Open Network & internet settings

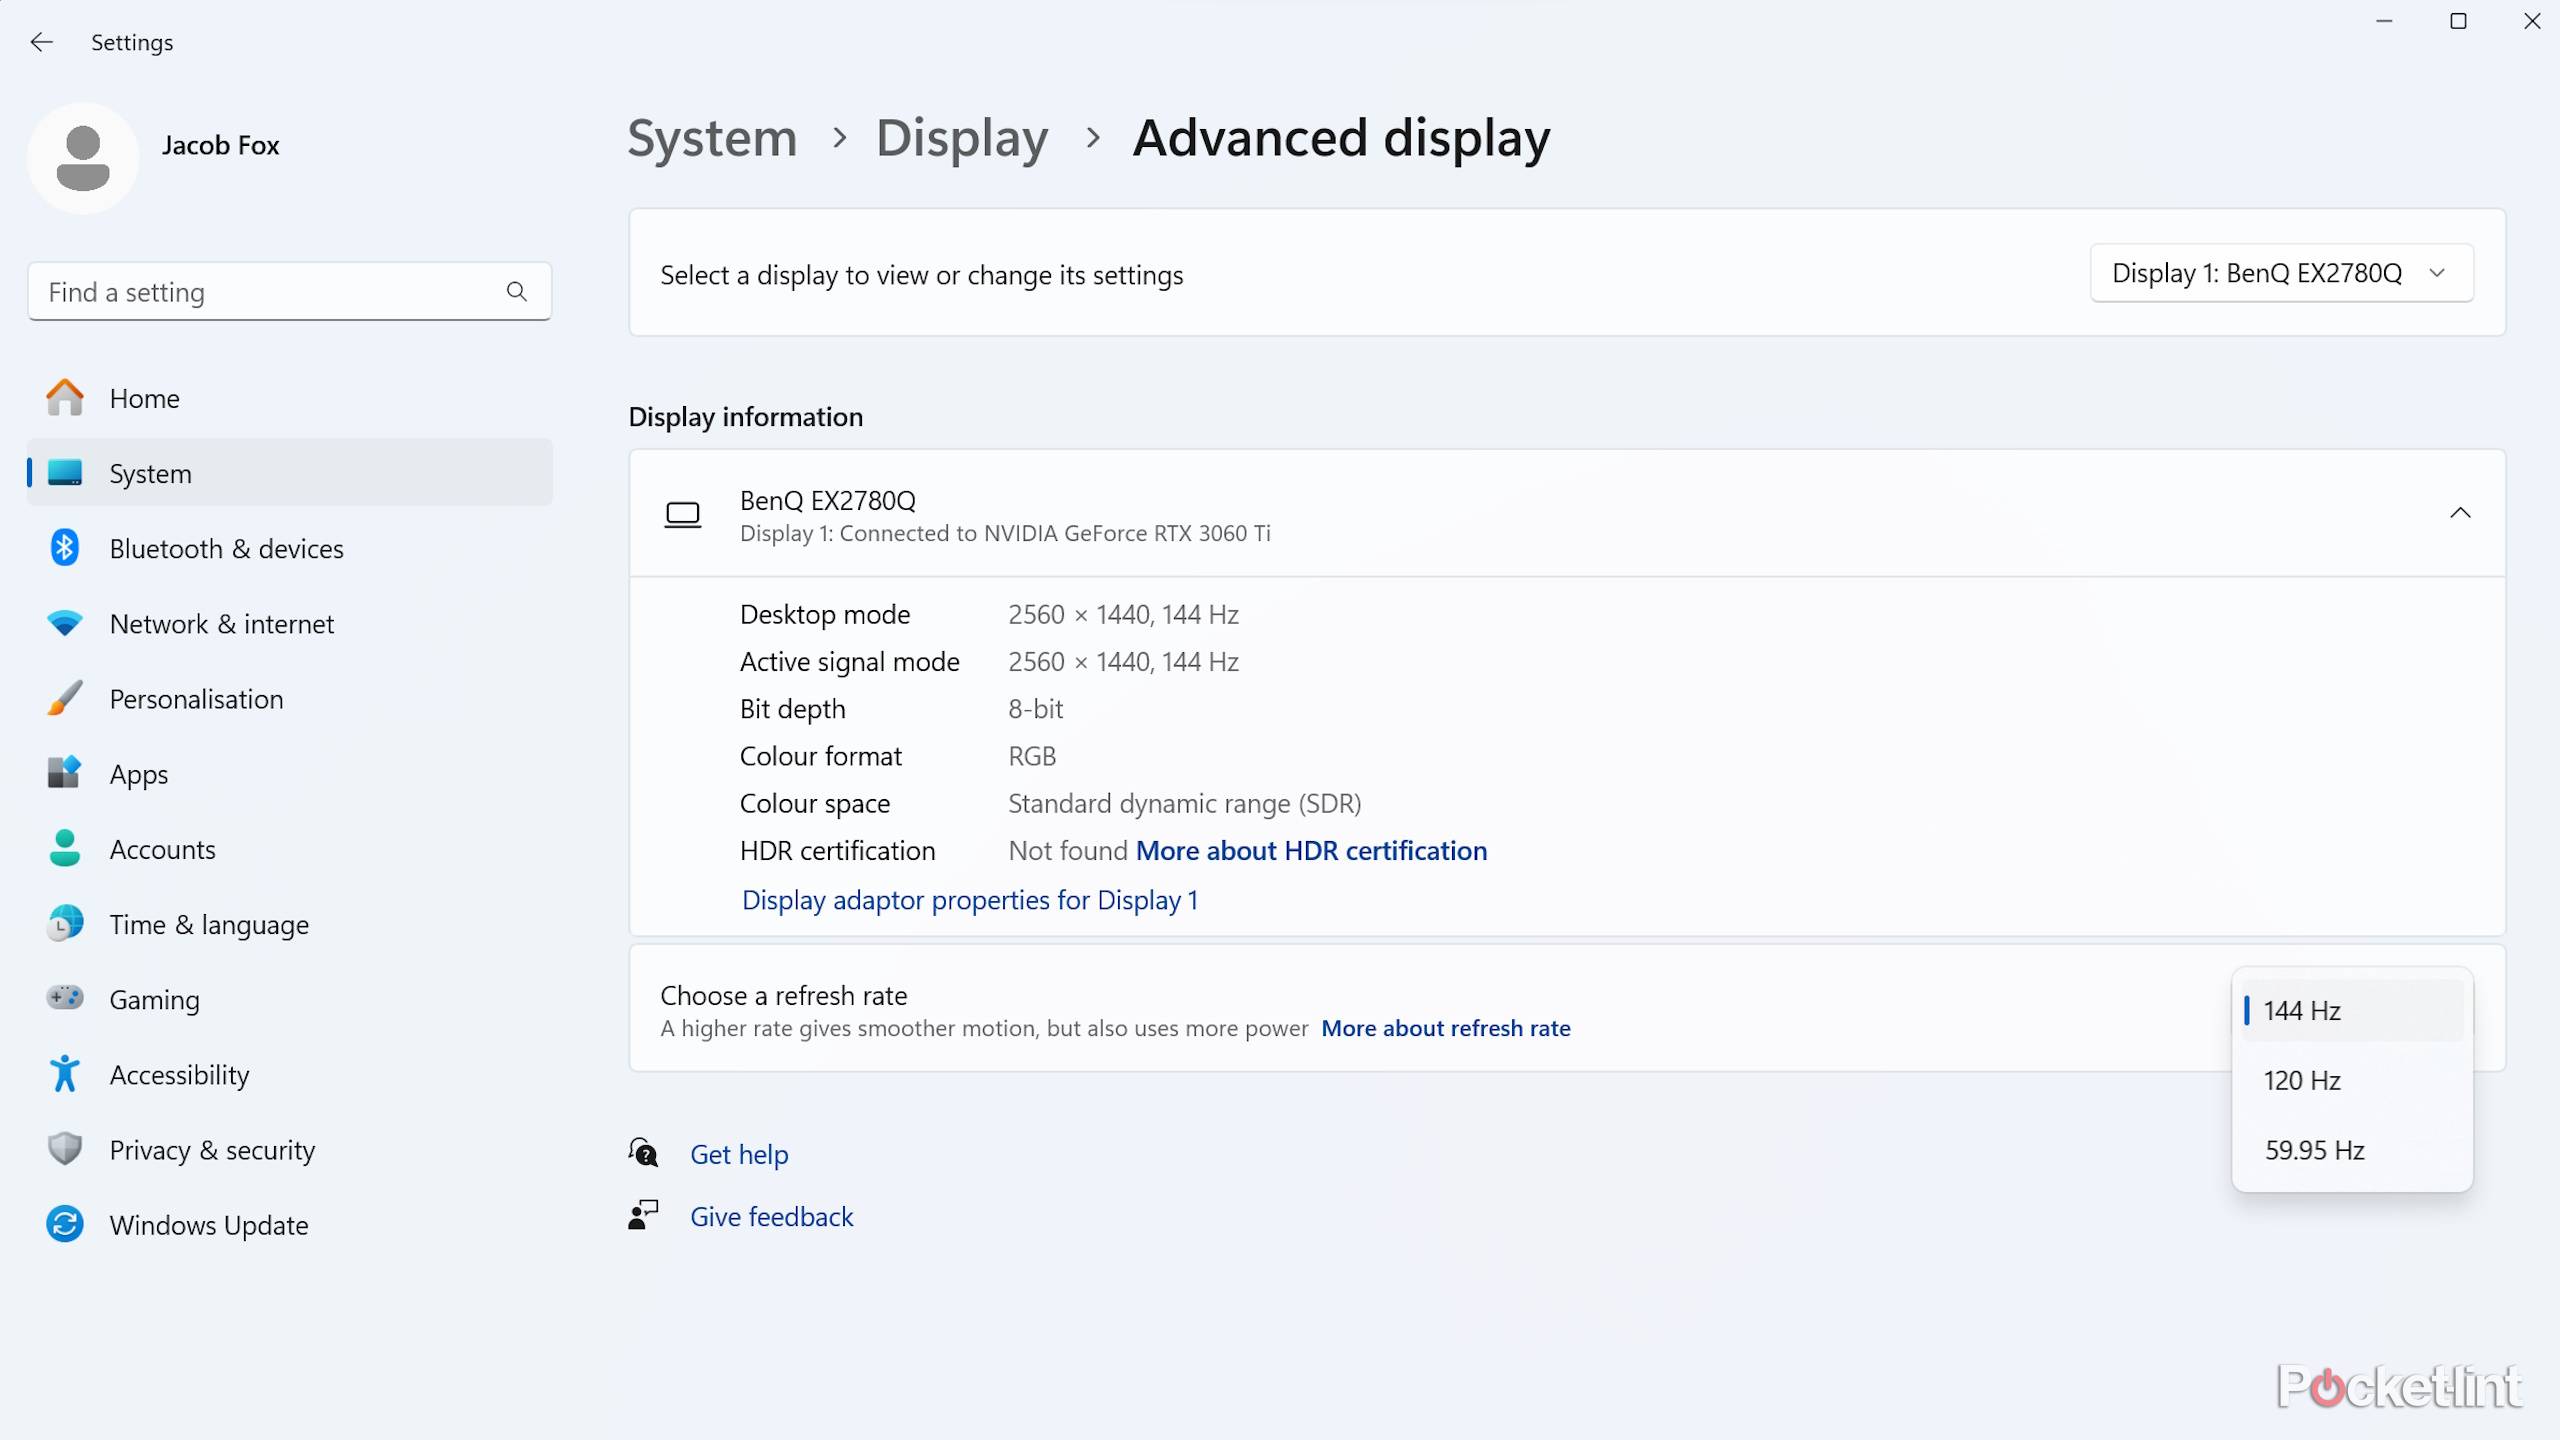point(290,623)
